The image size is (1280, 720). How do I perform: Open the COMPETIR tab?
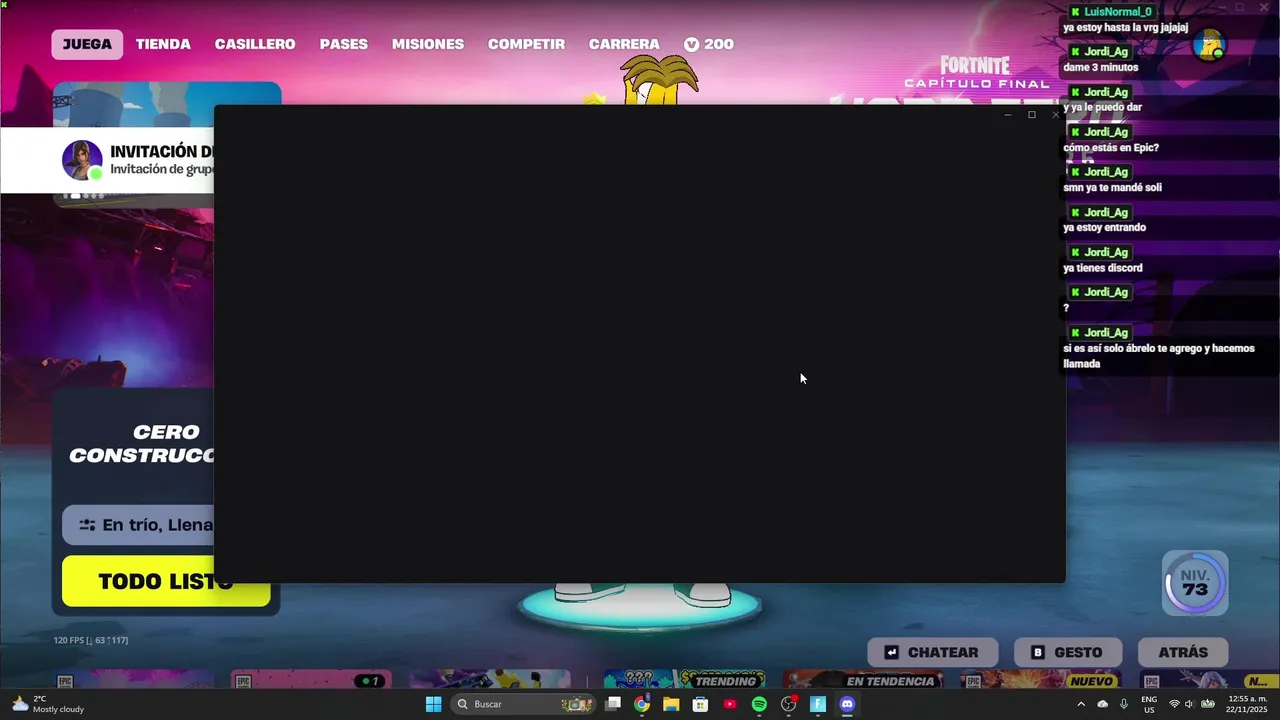tap(526, 44)
